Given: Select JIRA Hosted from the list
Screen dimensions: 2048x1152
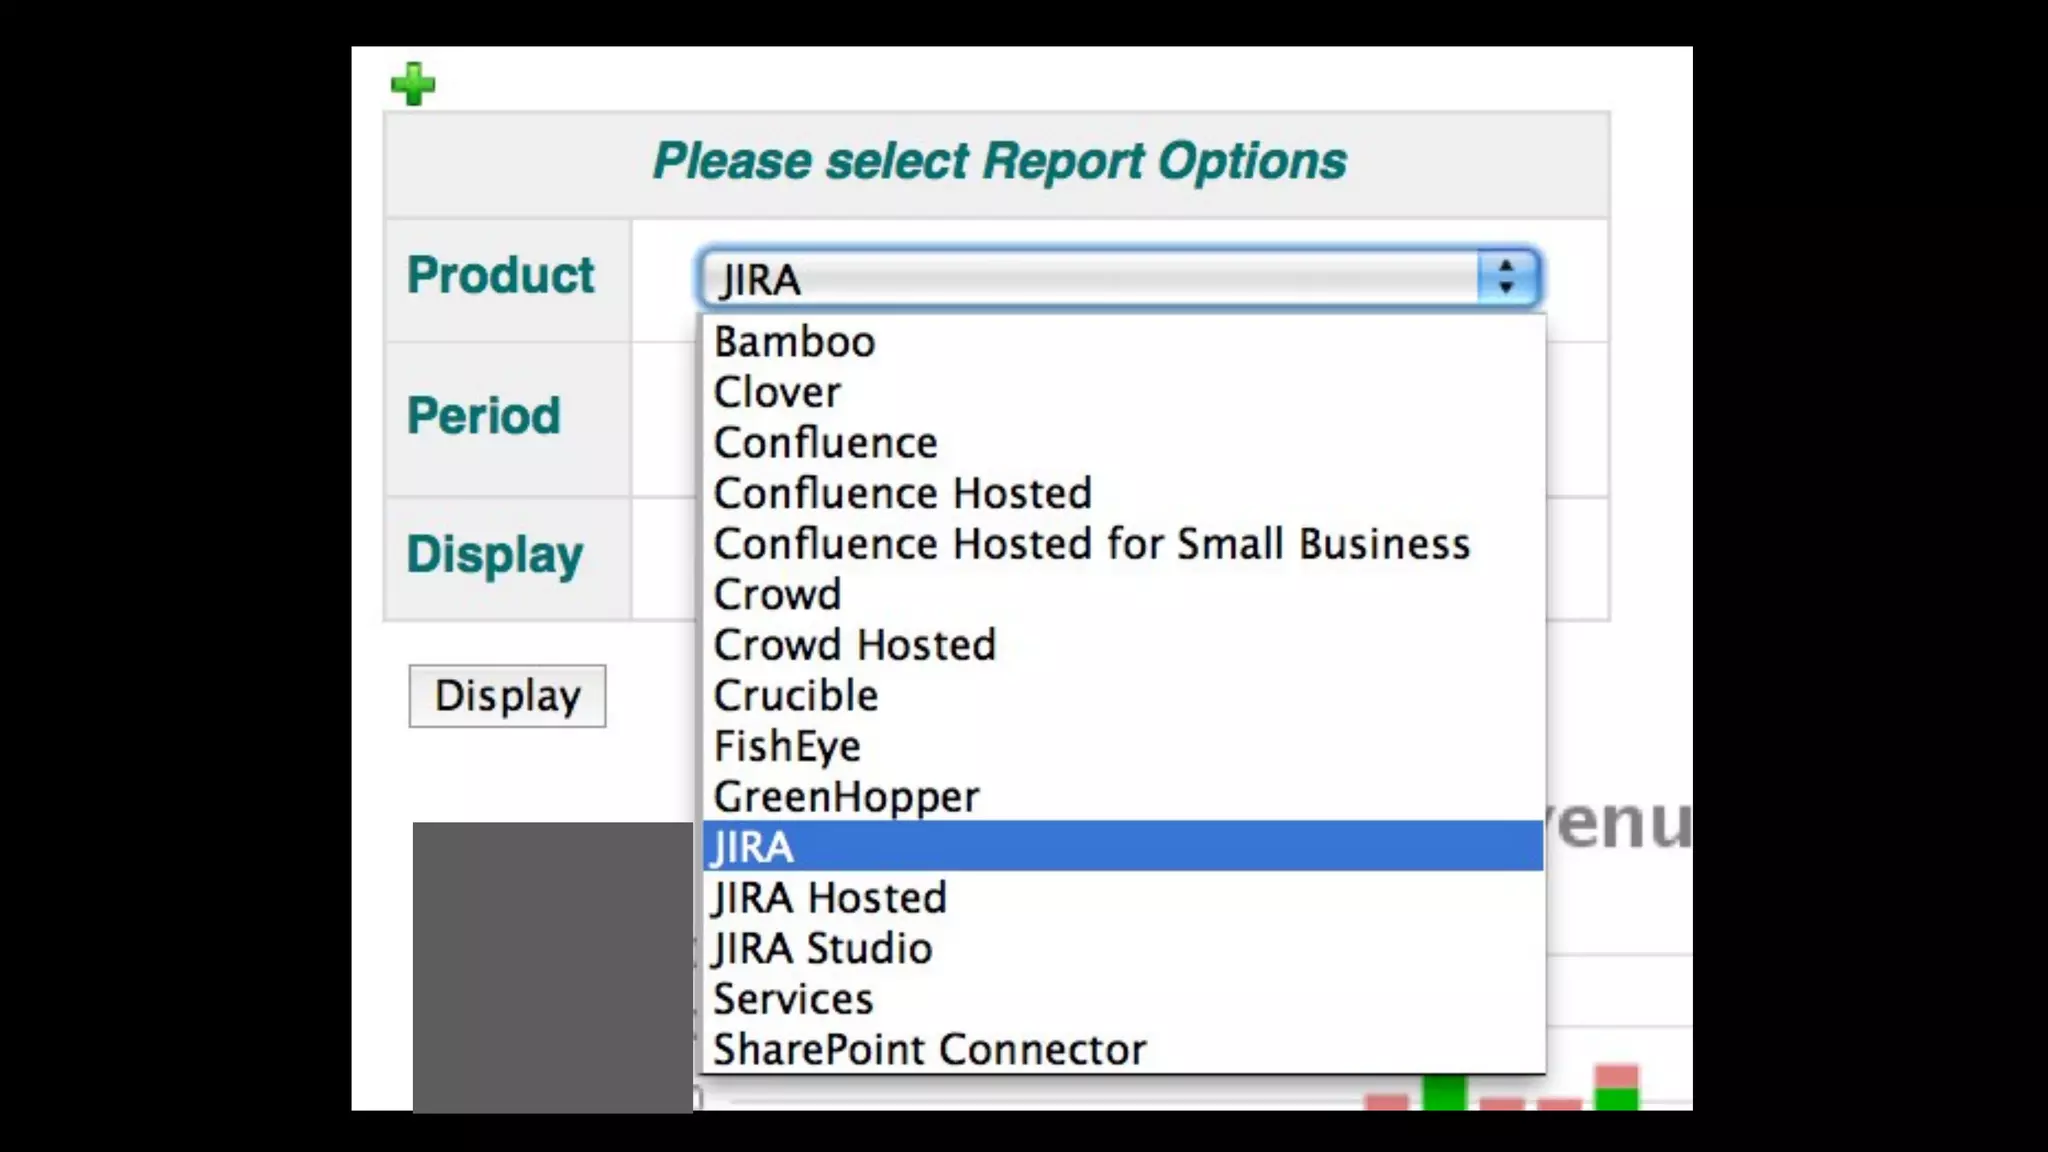Looking at the screenshot, I should pyautogui.click(x=829, y=898).
